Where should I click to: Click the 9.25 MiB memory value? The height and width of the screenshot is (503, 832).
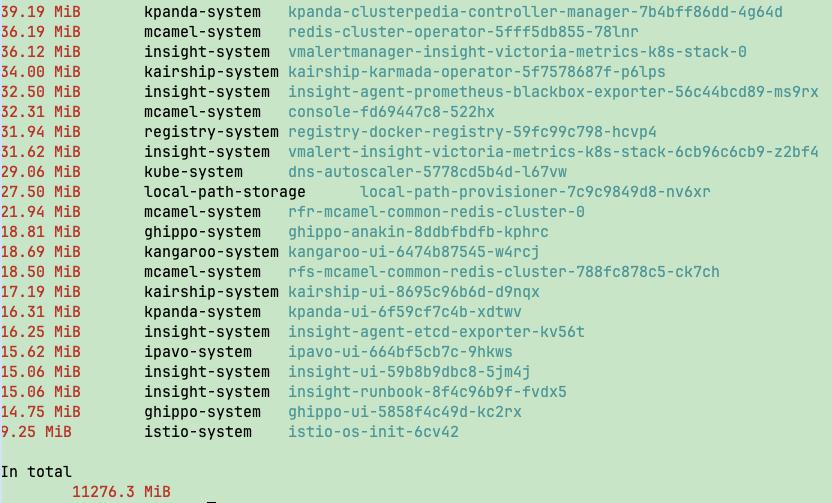click(x=37, y=432)
